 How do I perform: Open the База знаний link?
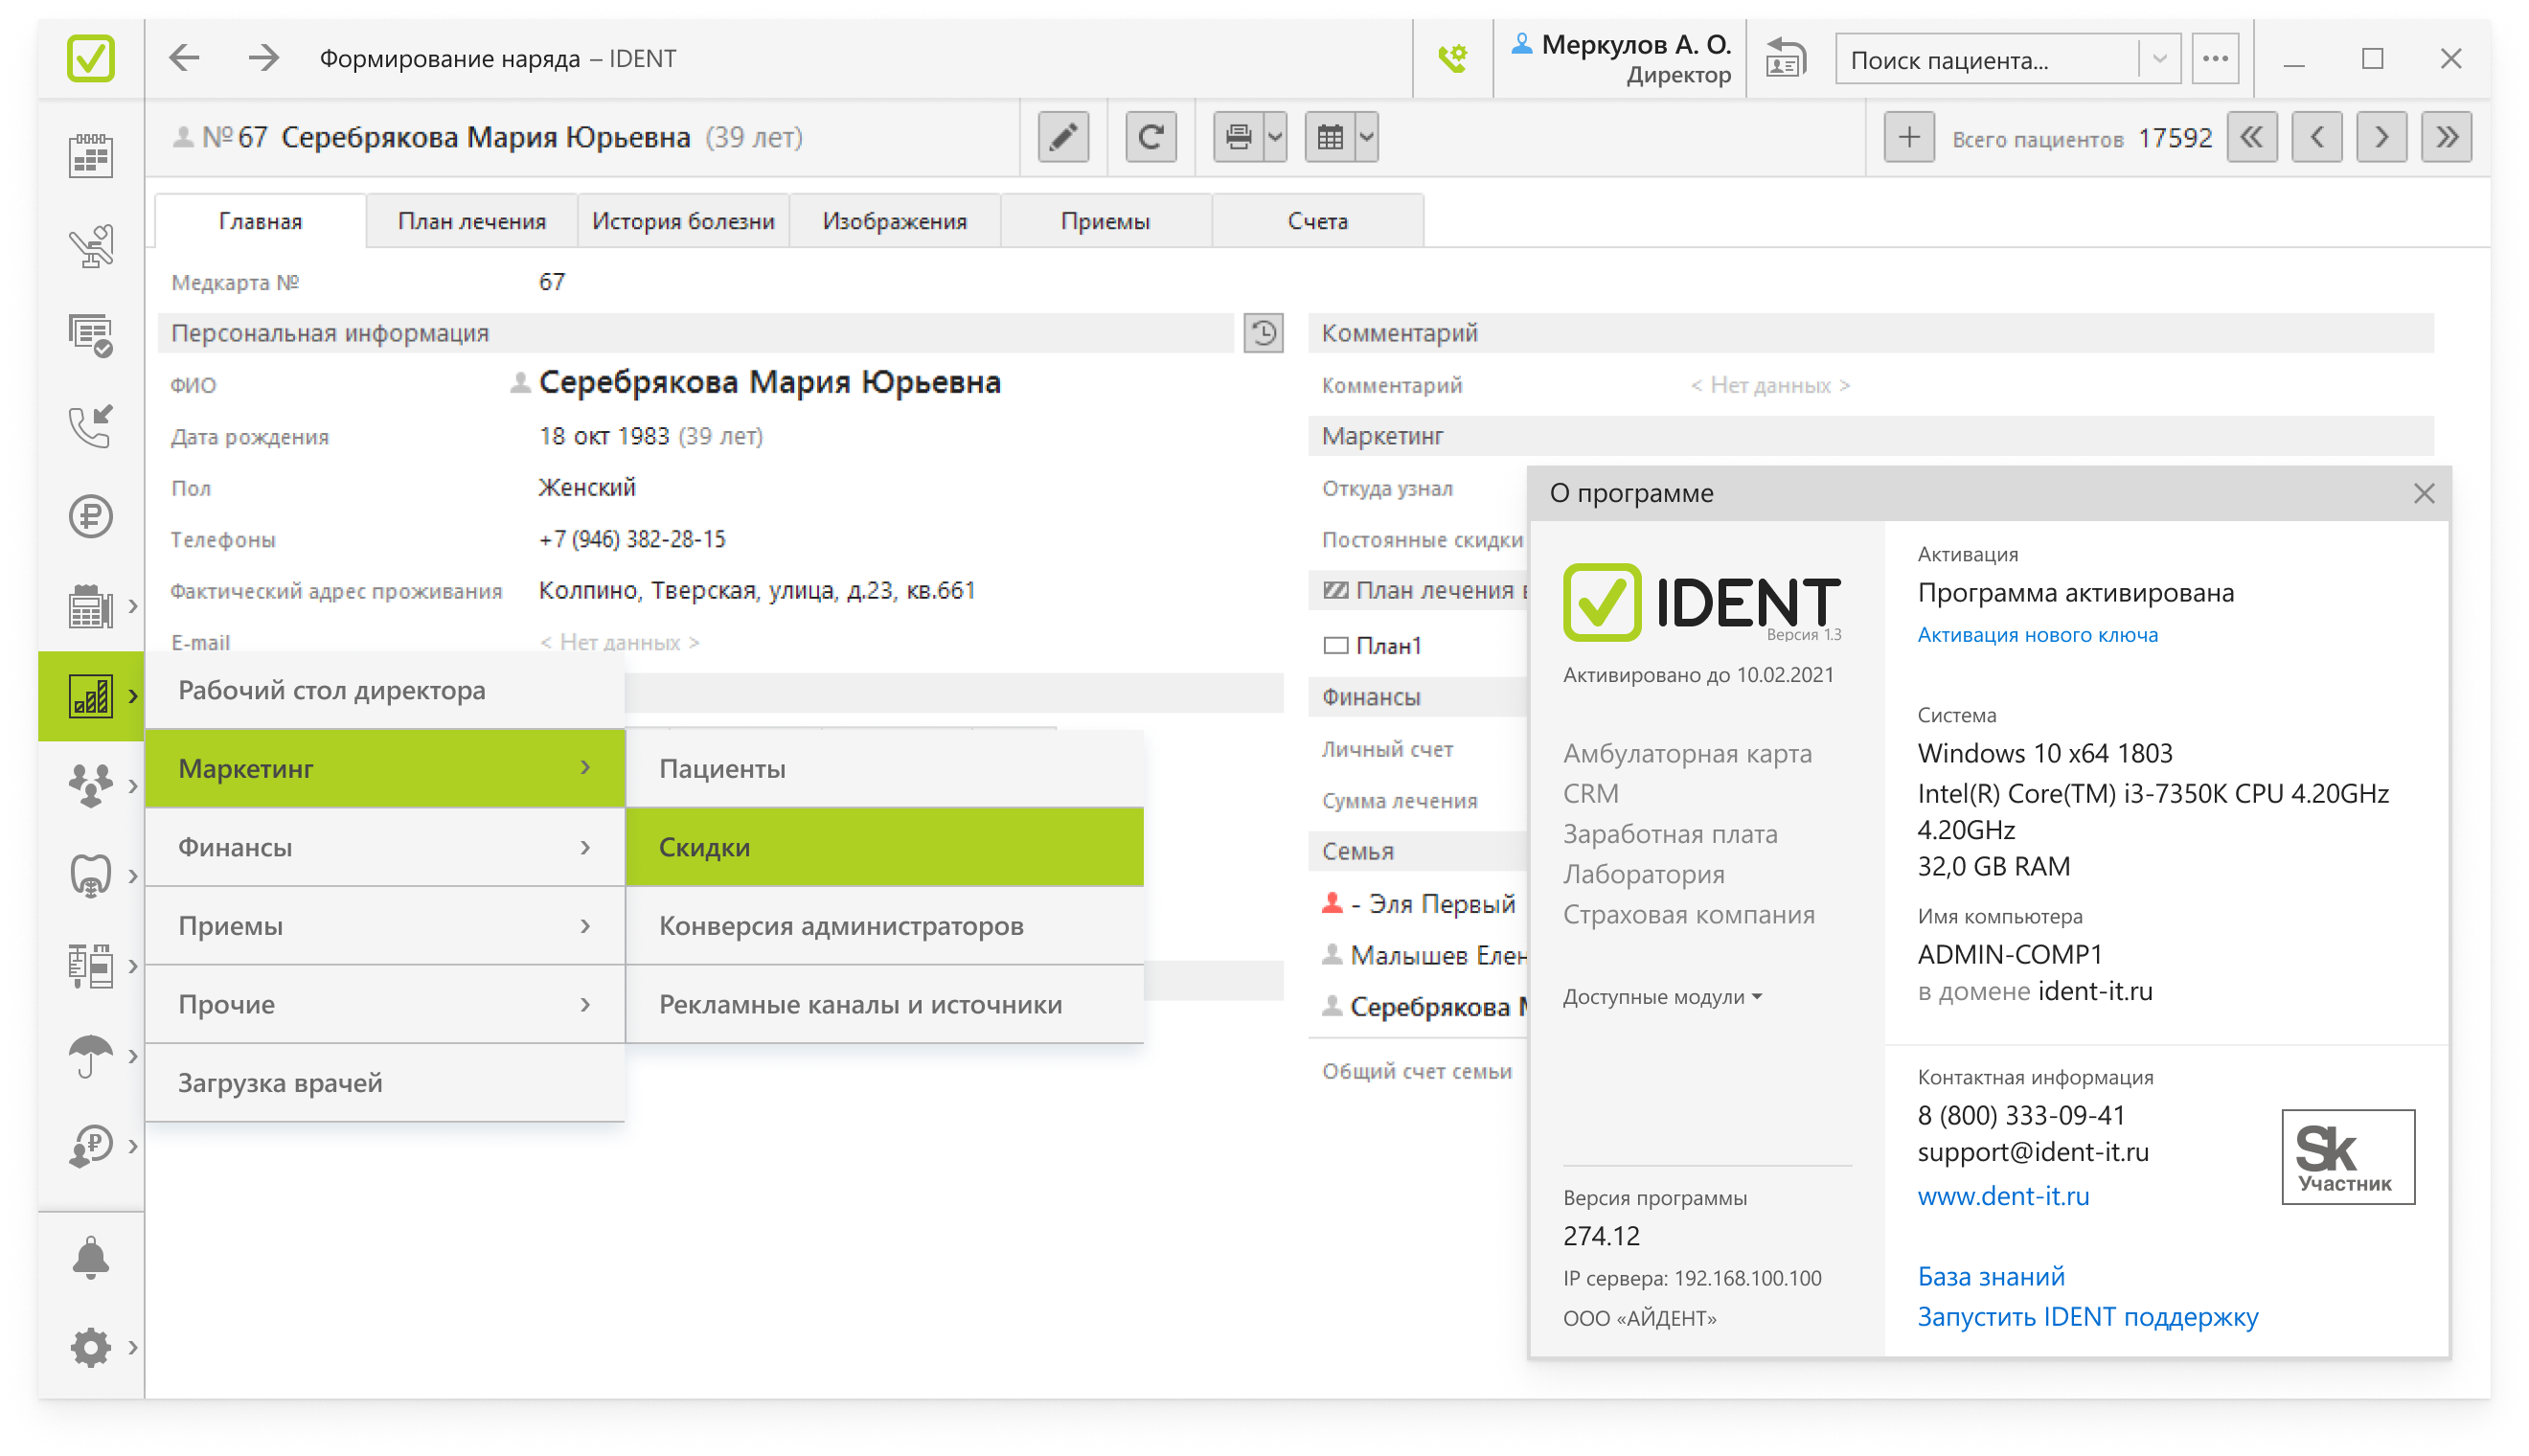[1990, 1276]
